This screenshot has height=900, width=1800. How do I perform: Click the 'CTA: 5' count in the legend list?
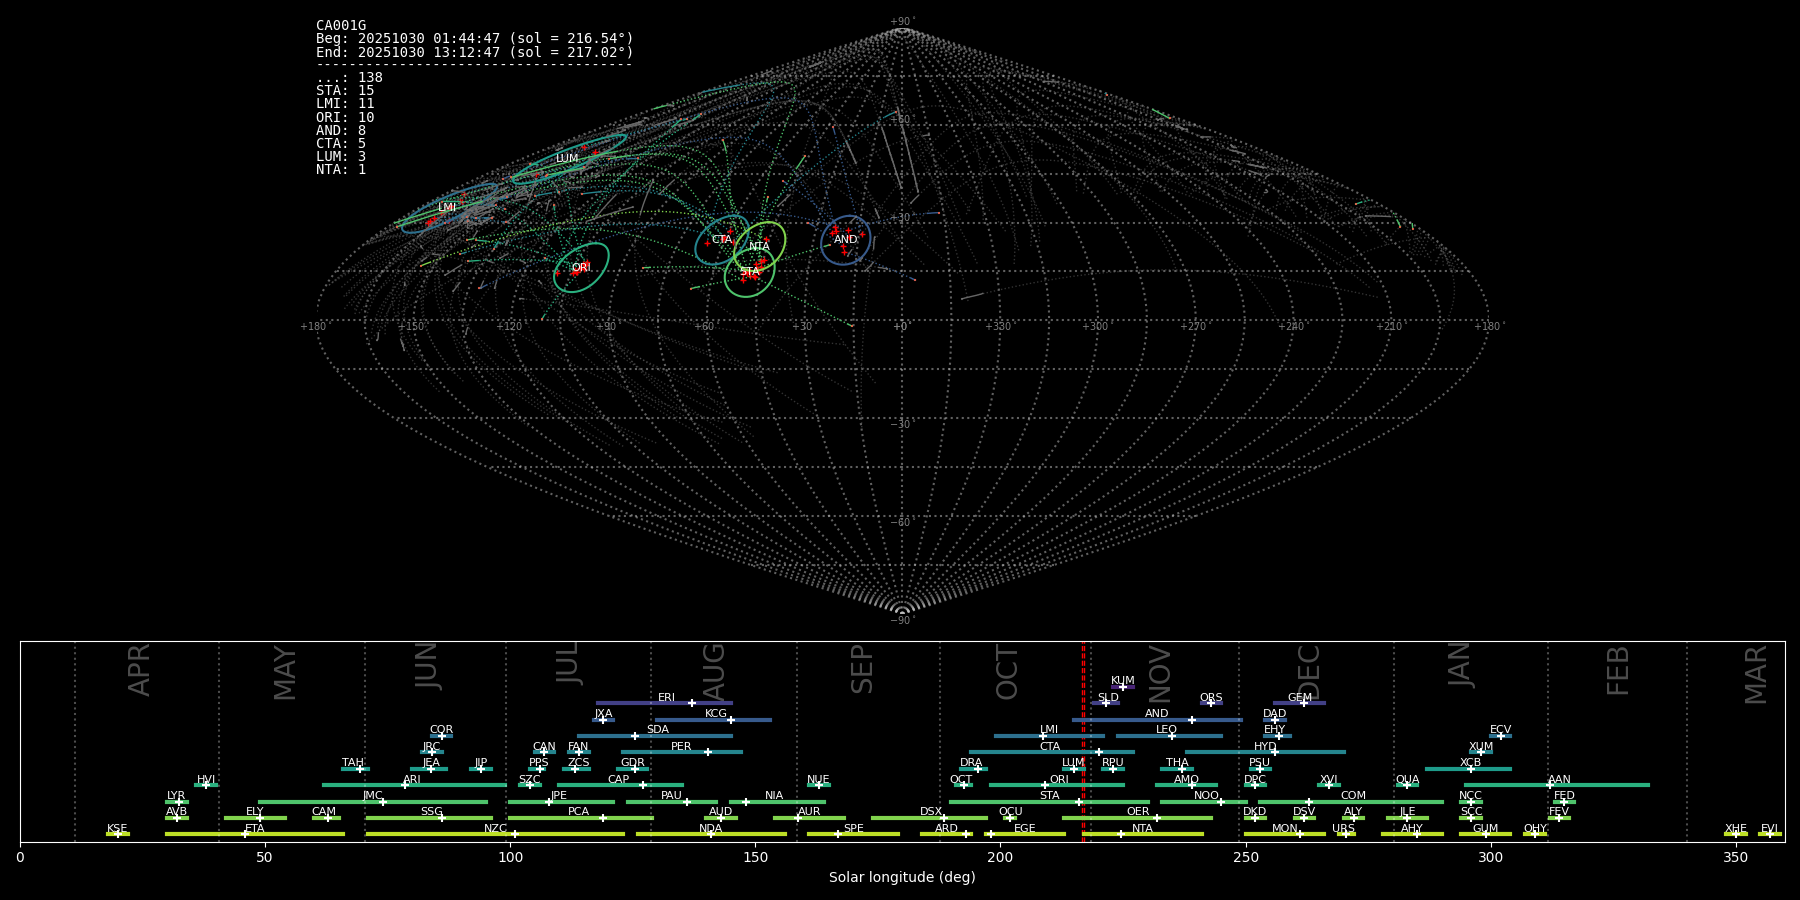click(341, 144)
